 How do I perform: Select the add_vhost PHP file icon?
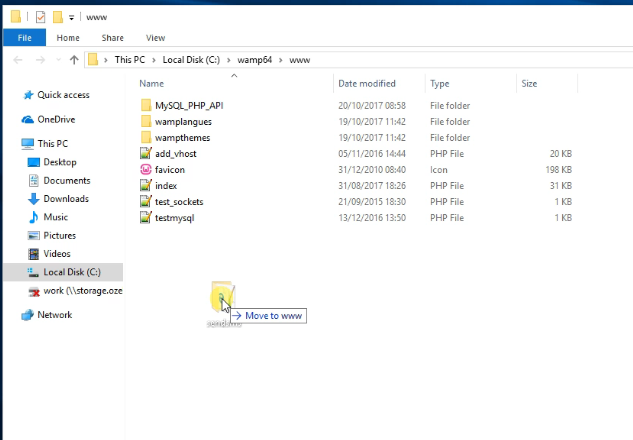(145, 153)
